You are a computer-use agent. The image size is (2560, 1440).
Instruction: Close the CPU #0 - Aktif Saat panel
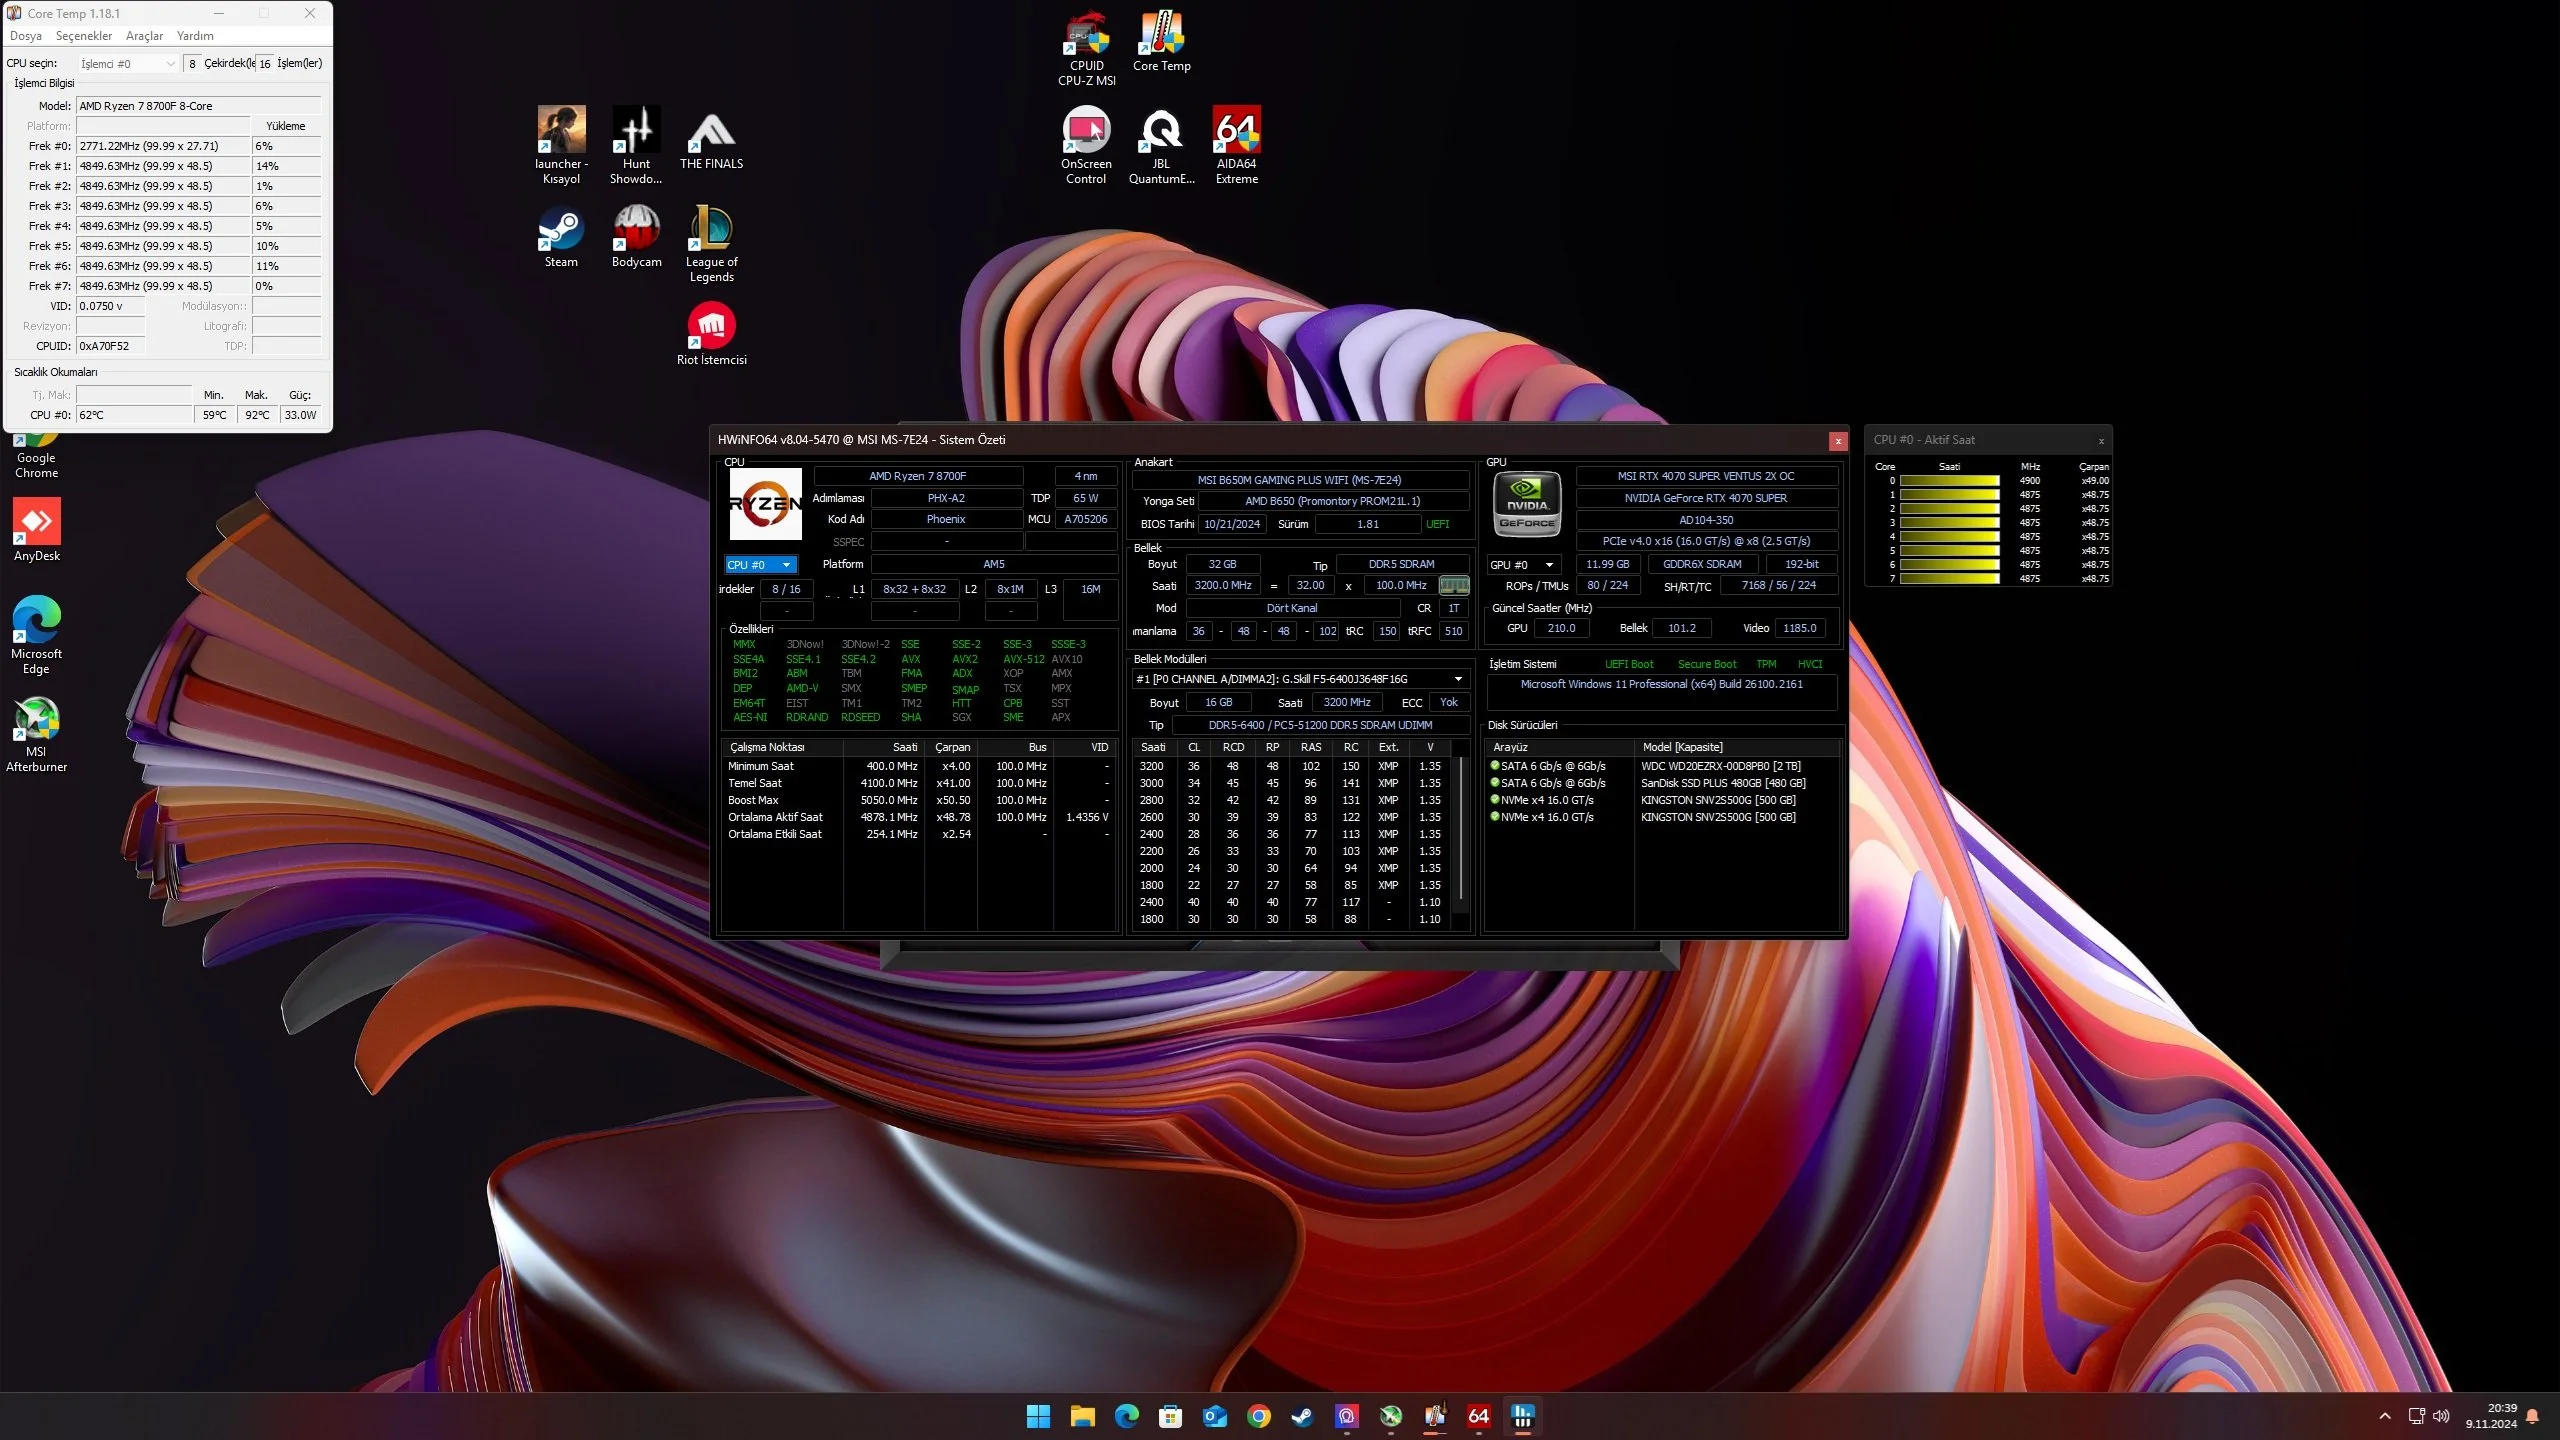pyautogui.click(x=2101, y=441)
